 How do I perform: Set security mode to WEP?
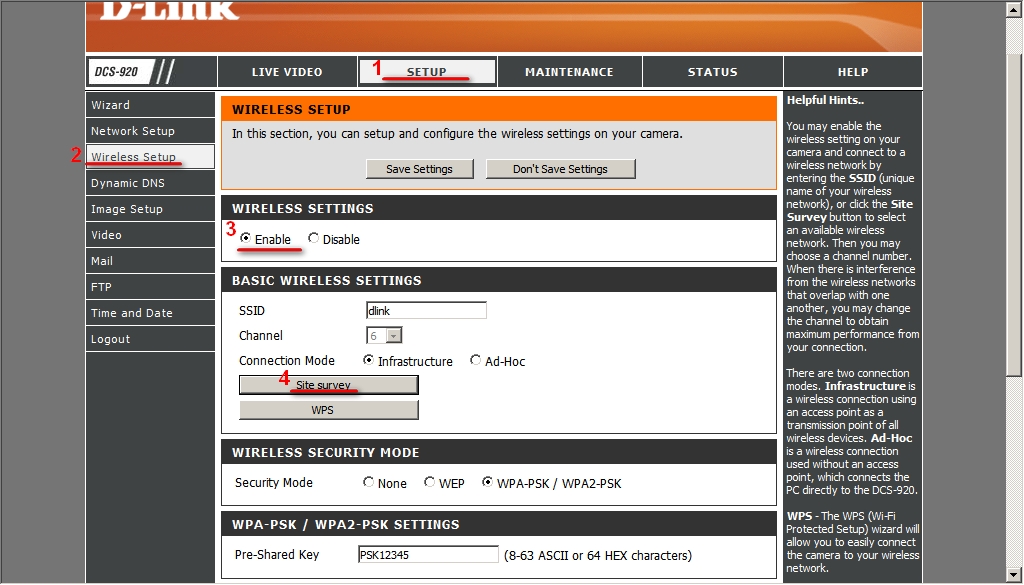point(429,483)
